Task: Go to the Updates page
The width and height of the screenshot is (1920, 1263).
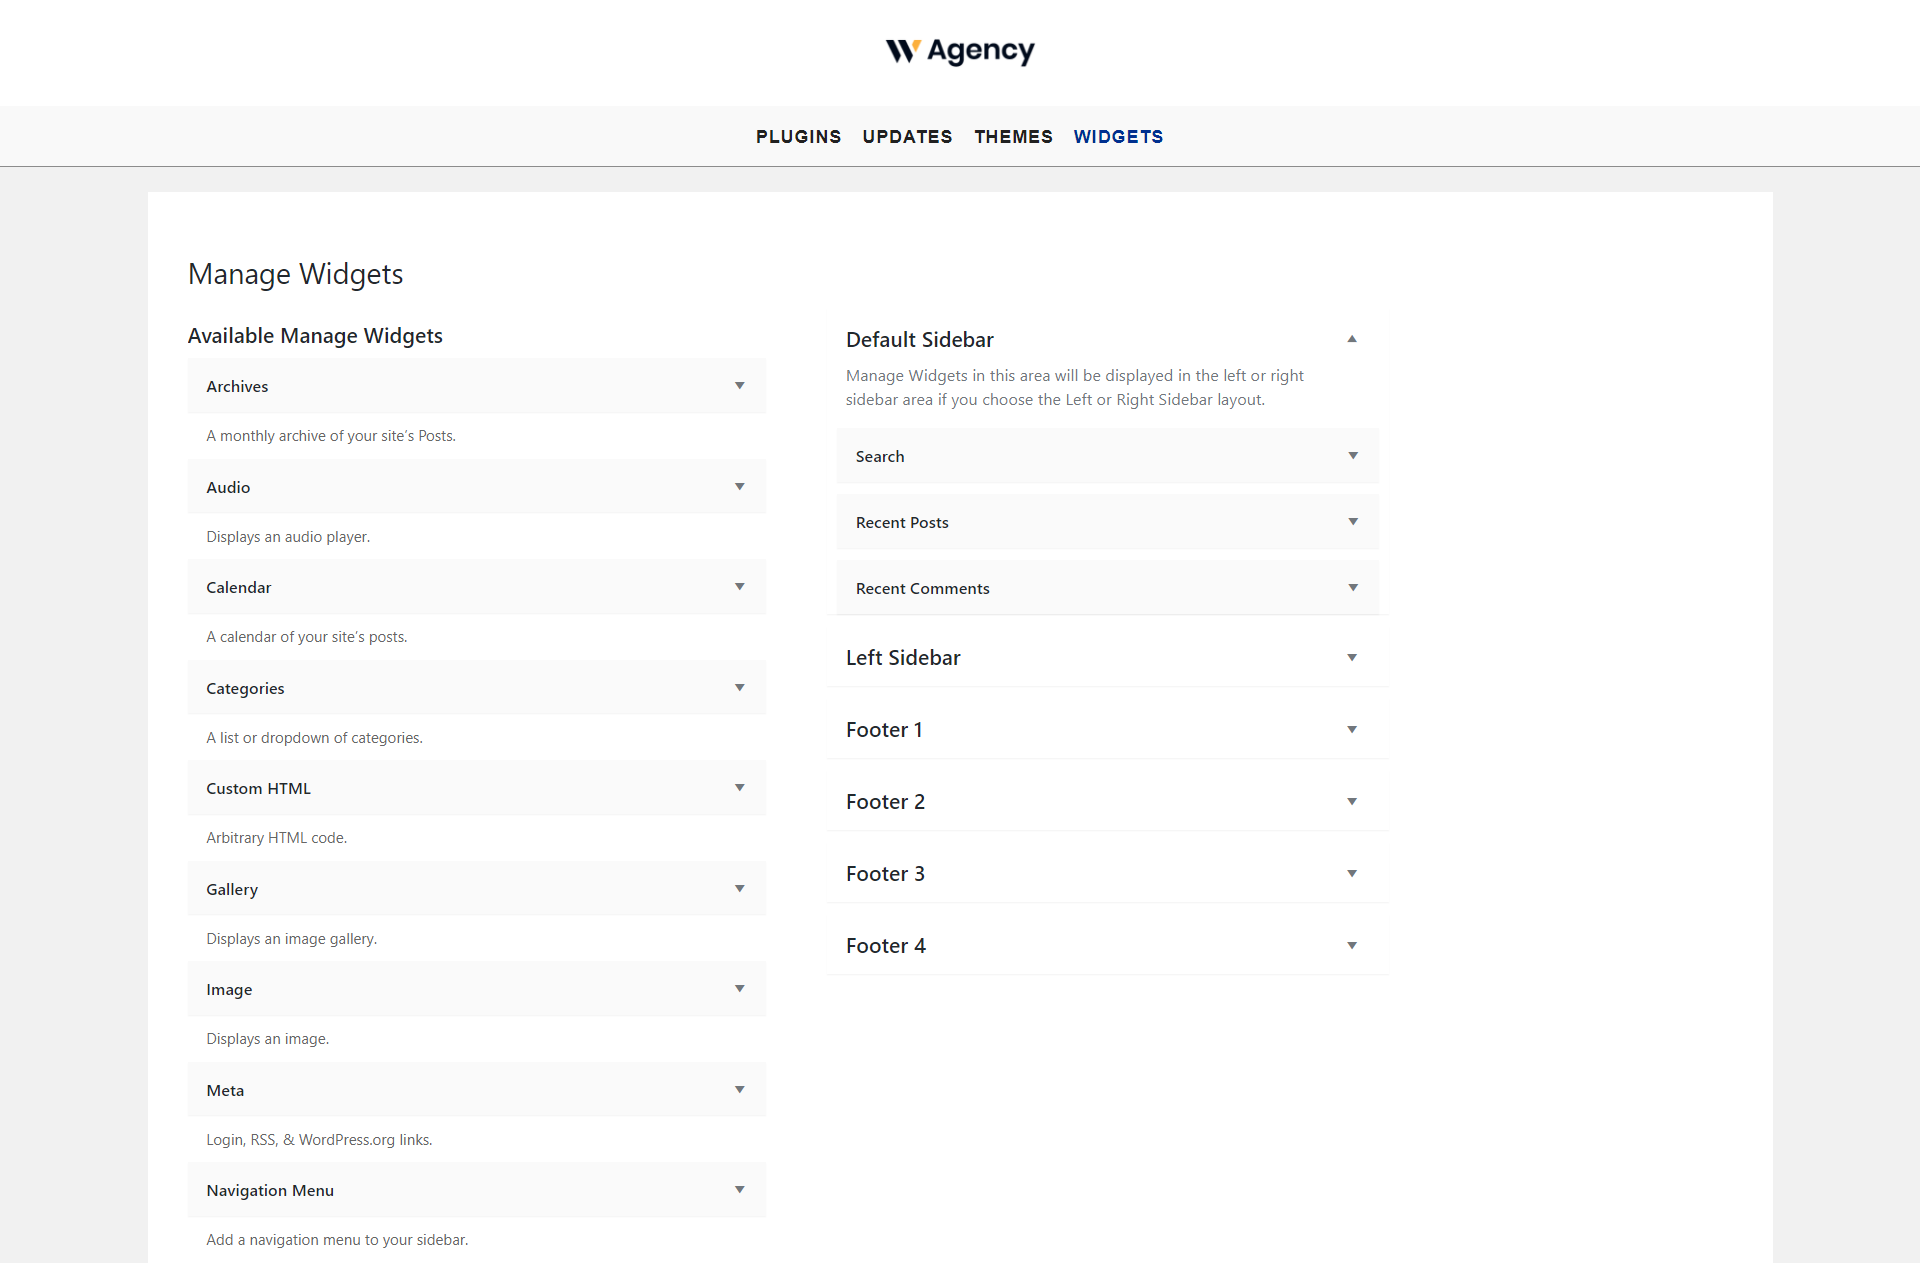Action: [907, 137]
